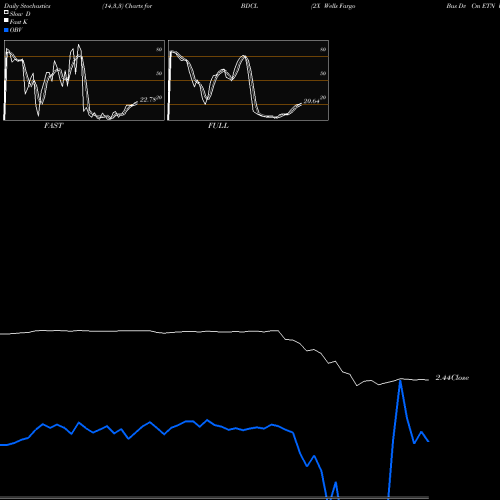500x500 pixels.
Task: Click the blue OBV spike peak
Action: [x=400, y=381]
